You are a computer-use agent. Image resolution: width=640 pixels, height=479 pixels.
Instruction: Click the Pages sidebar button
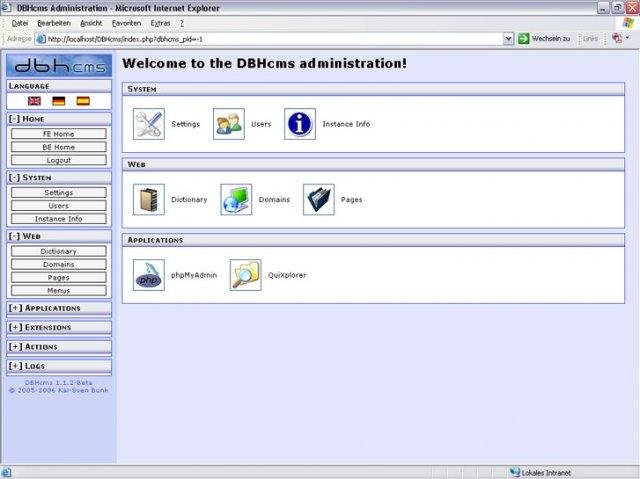click(x=59, y=277)
